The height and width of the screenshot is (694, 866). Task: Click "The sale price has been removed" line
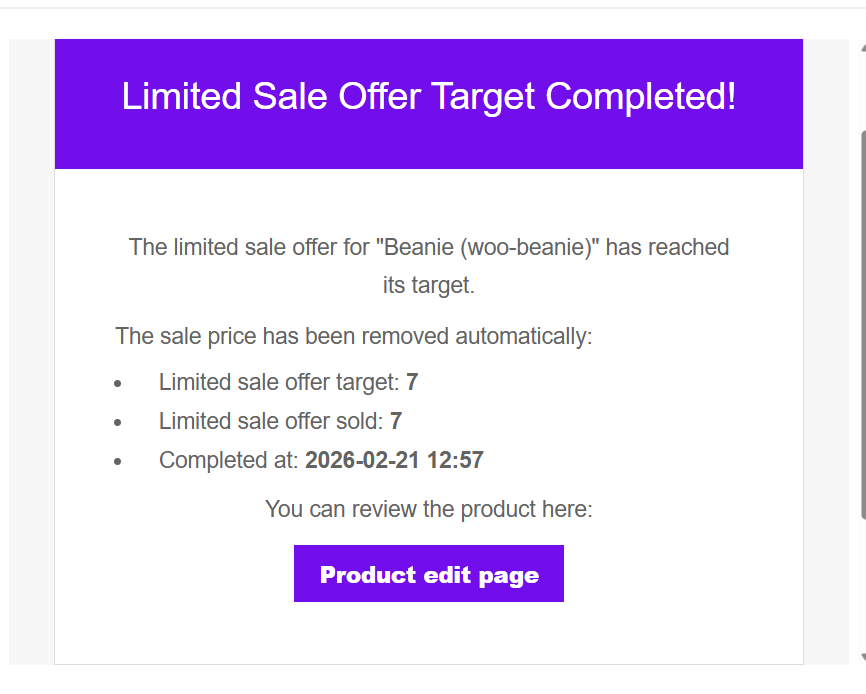click(354, 335)
